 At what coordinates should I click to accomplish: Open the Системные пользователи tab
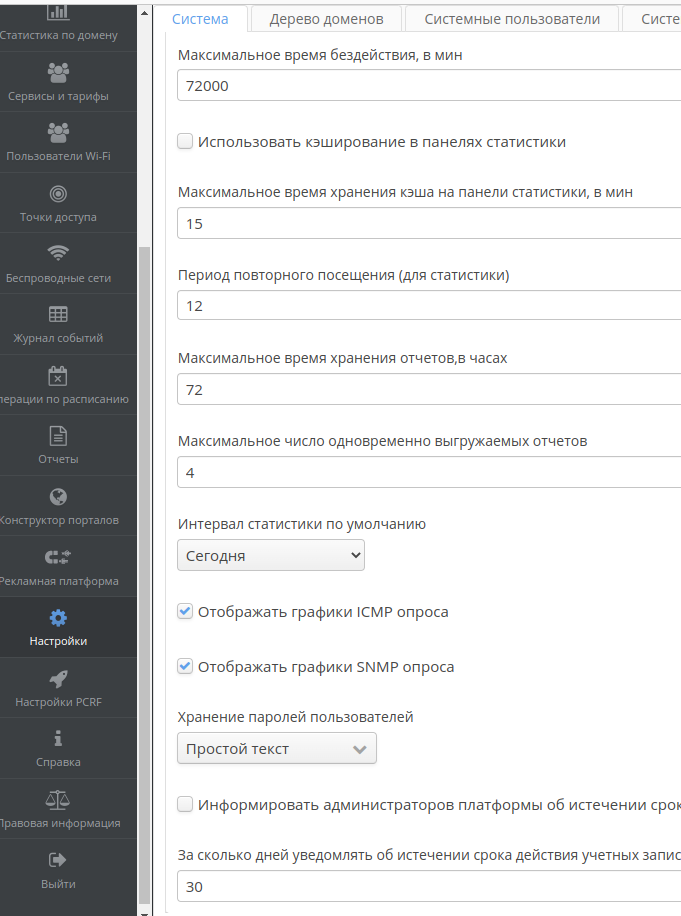(x=512, y=19)
